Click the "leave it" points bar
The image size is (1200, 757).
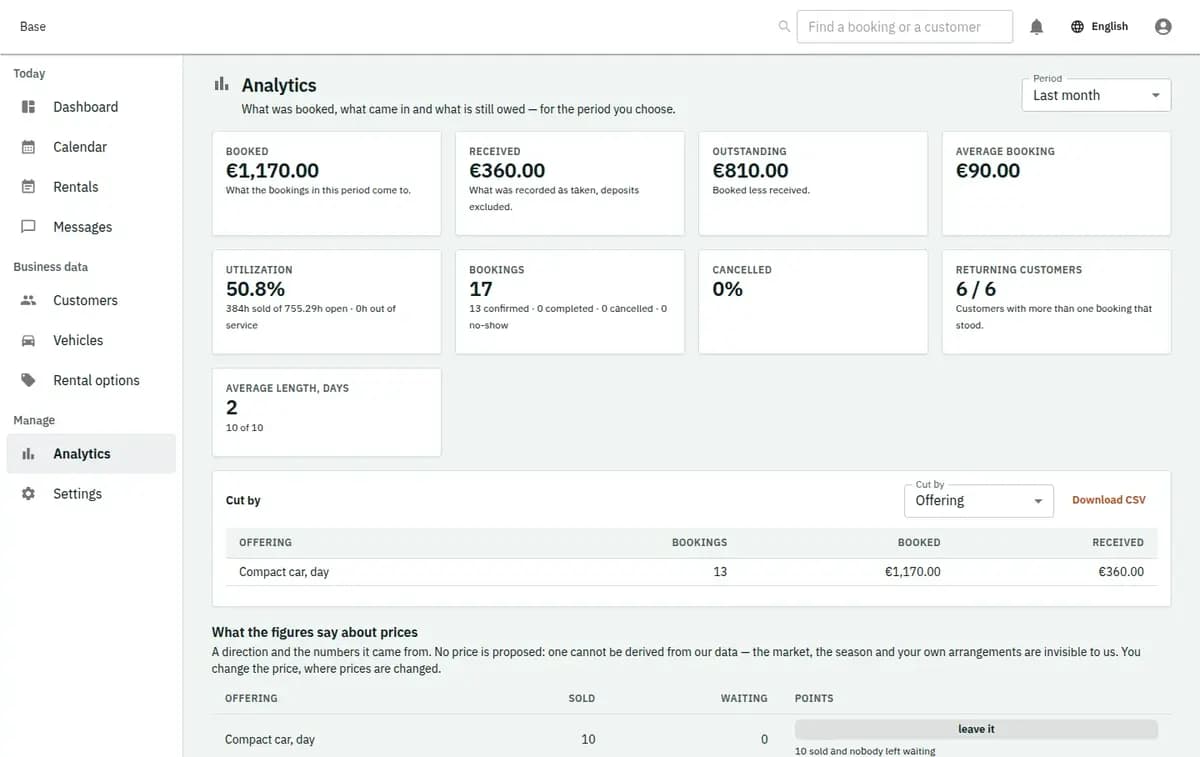(x=976, y=729)
